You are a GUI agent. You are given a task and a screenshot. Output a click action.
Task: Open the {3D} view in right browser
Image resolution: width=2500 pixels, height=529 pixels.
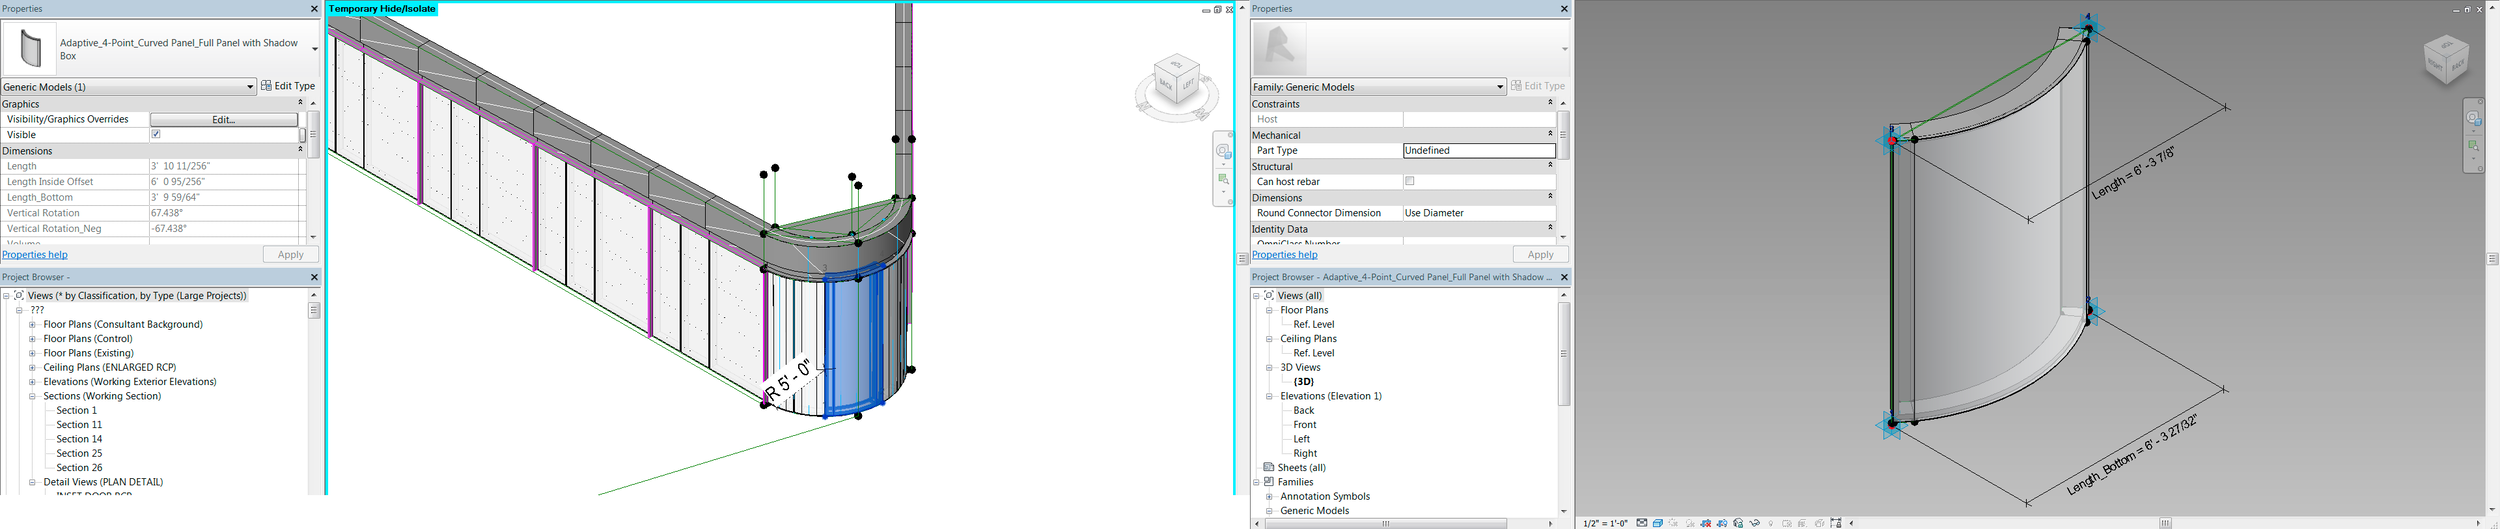coord(1303,382)
